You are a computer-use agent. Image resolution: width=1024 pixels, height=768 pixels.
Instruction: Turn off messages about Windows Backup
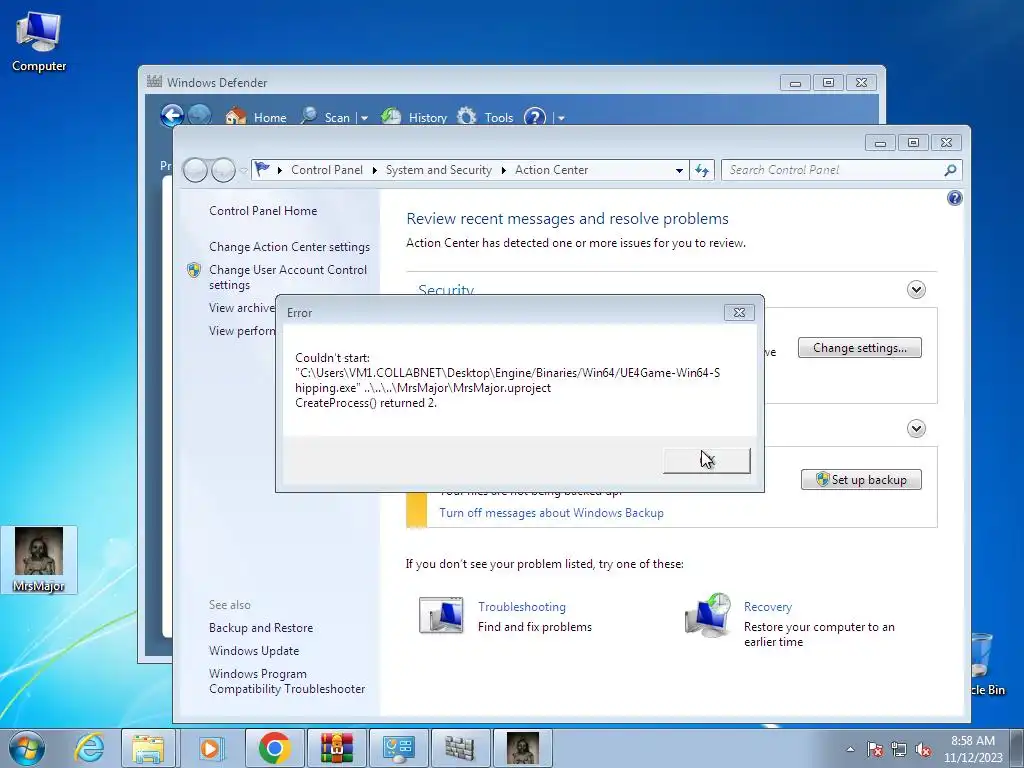coord(551,513)
